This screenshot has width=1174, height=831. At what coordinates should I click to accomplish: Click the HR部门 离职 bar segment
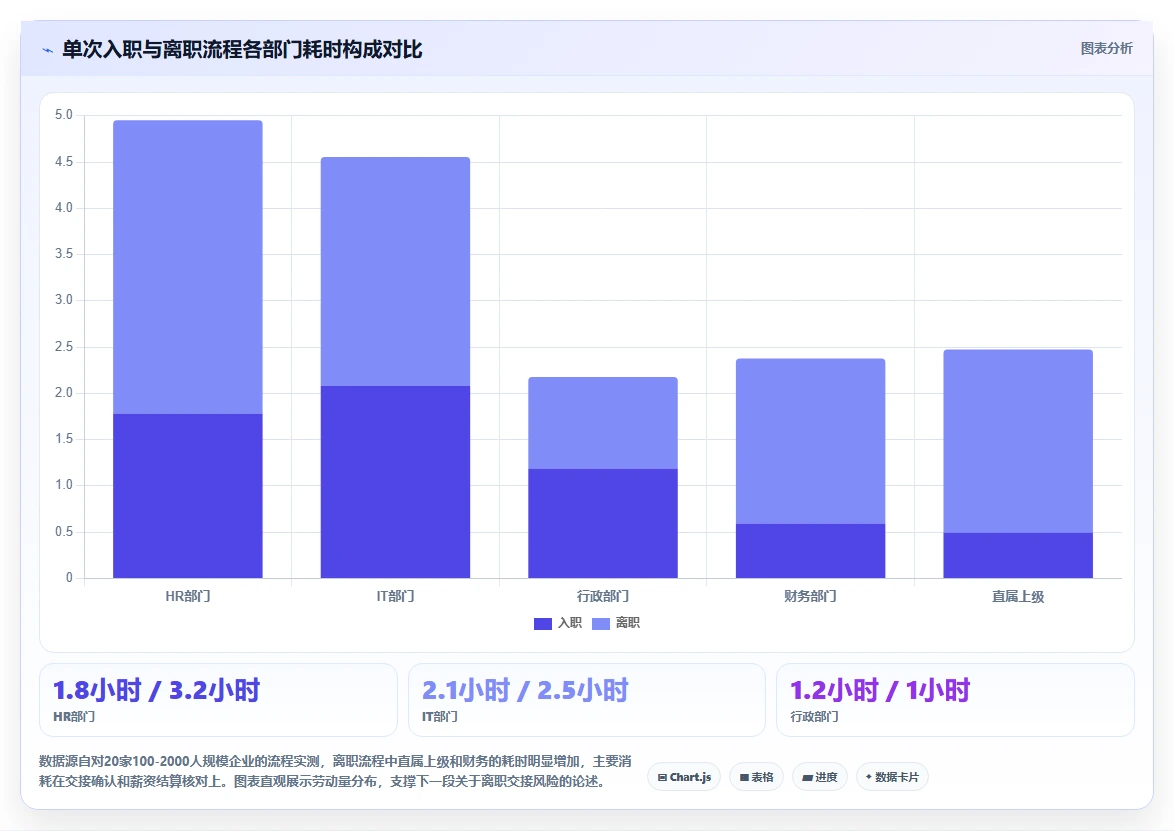click(188, 267)
